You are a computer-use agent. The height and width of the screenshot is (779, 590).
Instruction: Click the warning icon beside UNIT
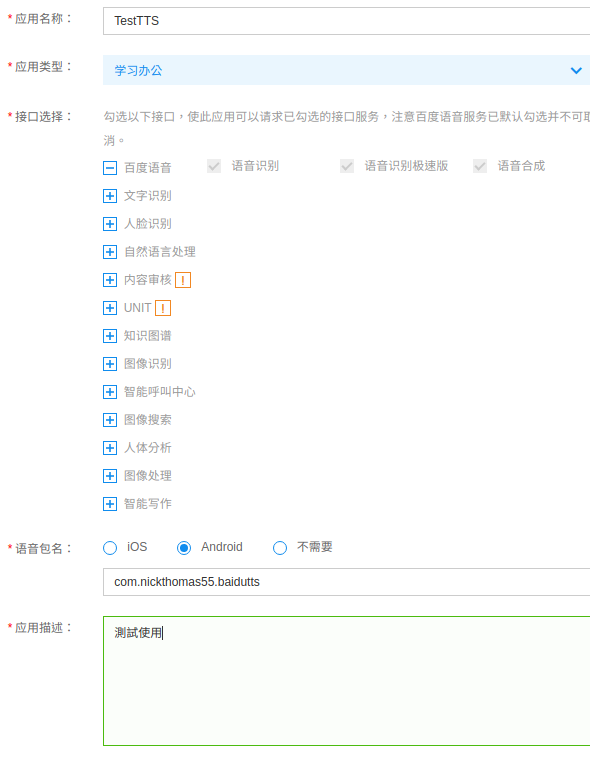click(163, 308)
